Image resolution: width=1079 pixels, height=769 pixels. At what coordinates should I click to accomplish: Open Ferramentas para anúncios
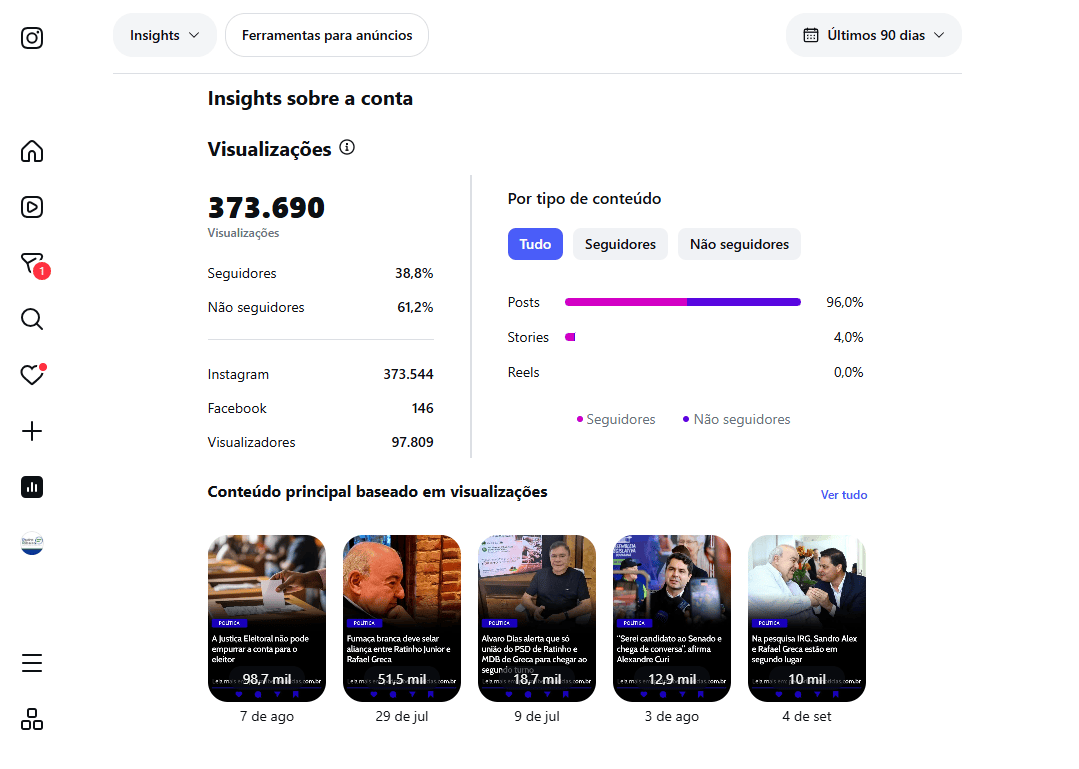pyautogui.click(x=327, y=35)
